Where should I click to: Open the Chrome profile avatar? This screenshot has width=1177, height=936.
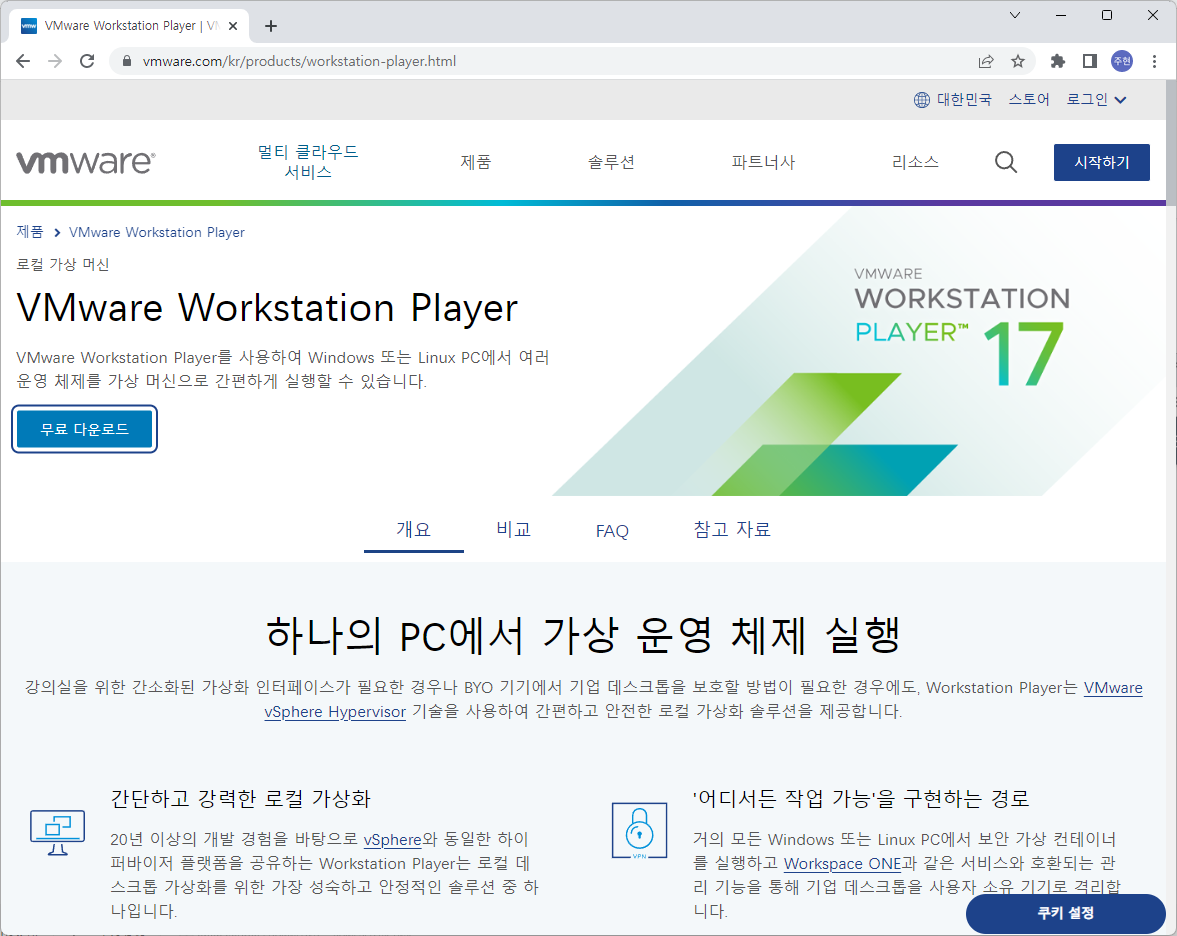point(1122,62)
